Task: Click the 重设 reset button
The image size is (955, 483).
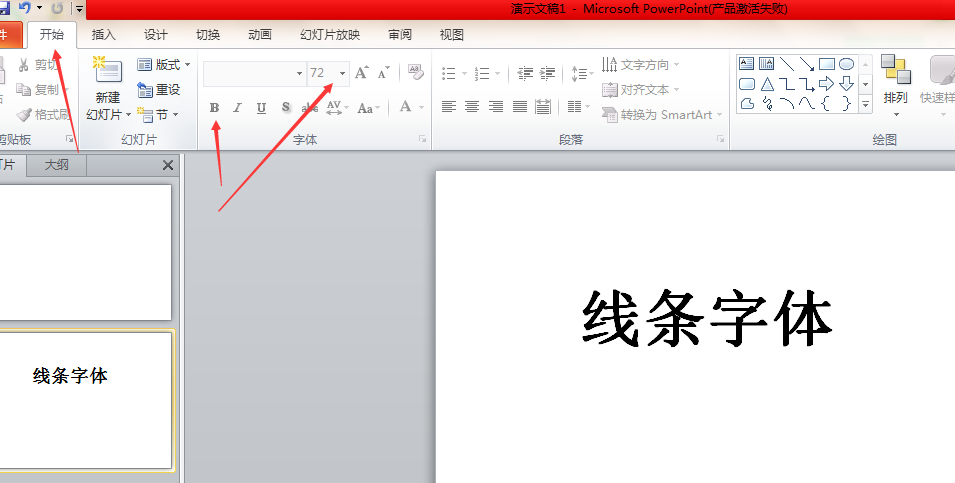Action: pos(159,90)
